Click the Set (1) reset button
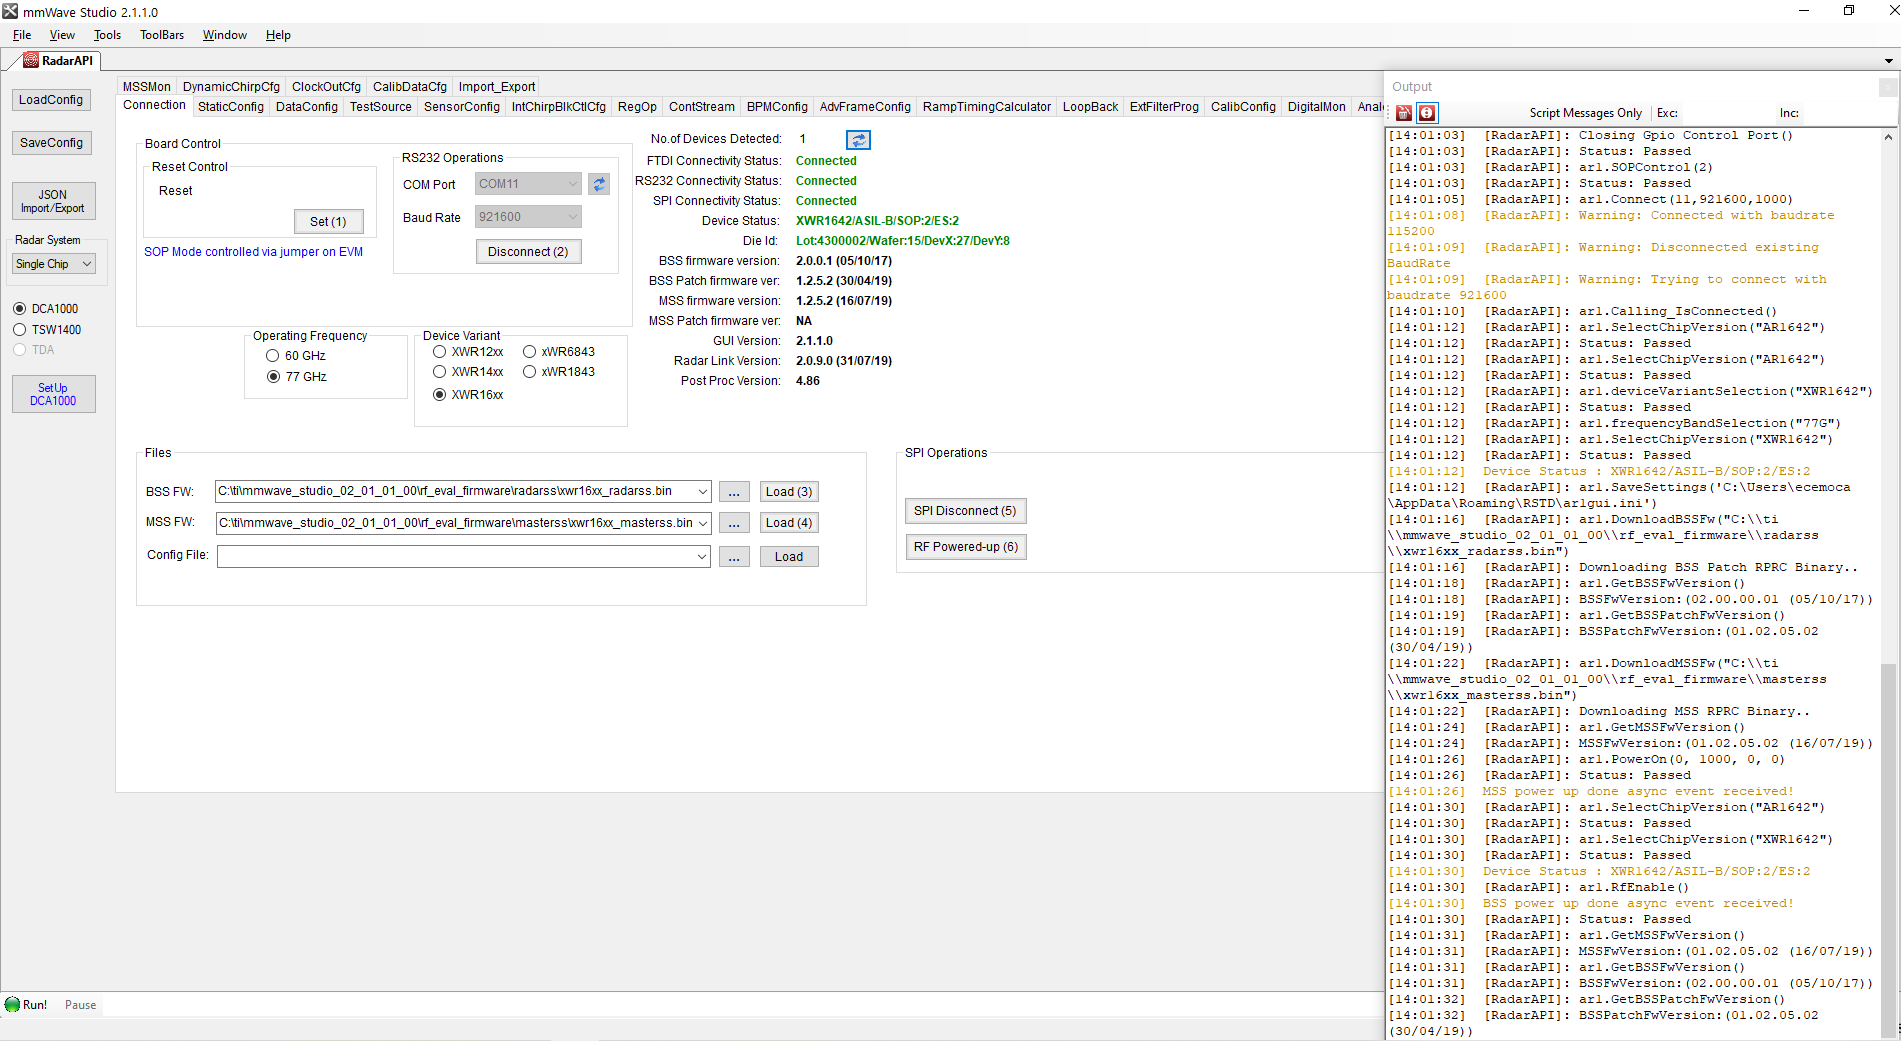The image size is (1901, 1041). click(328, 222)
